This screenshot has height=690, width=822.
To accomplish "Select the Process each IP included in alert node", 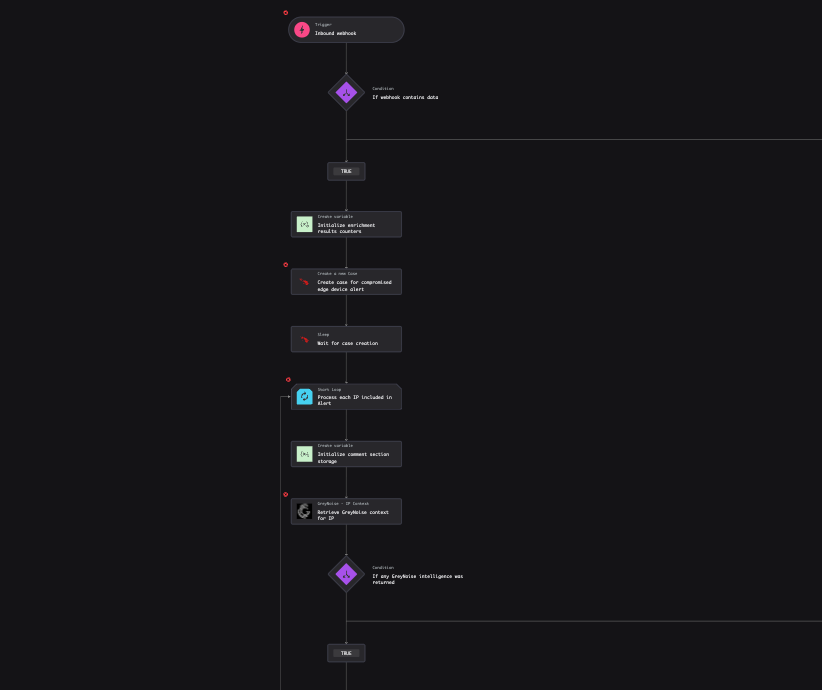I will [x=347, y=397].
